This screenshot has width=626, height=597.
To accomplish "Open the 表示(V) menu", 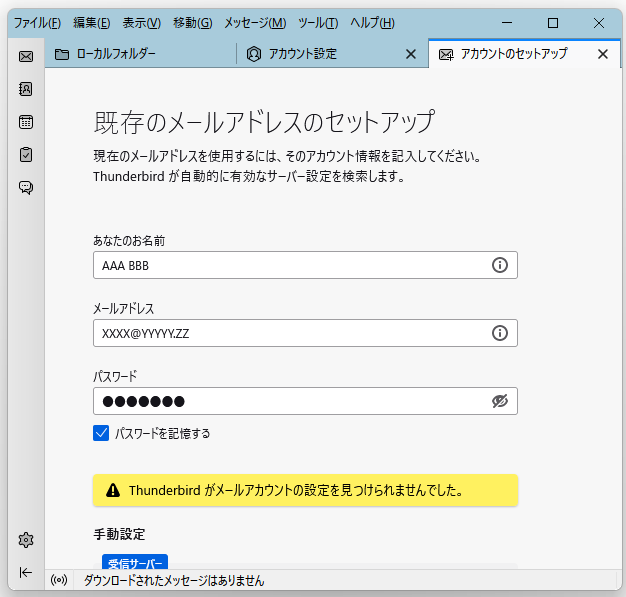I will tap(142, 23).
